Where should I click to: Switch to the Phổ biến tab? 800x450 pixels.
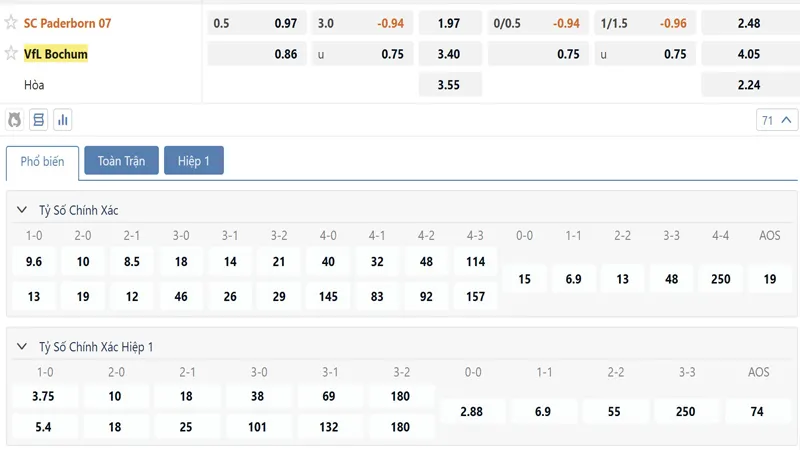pos(42,162)
